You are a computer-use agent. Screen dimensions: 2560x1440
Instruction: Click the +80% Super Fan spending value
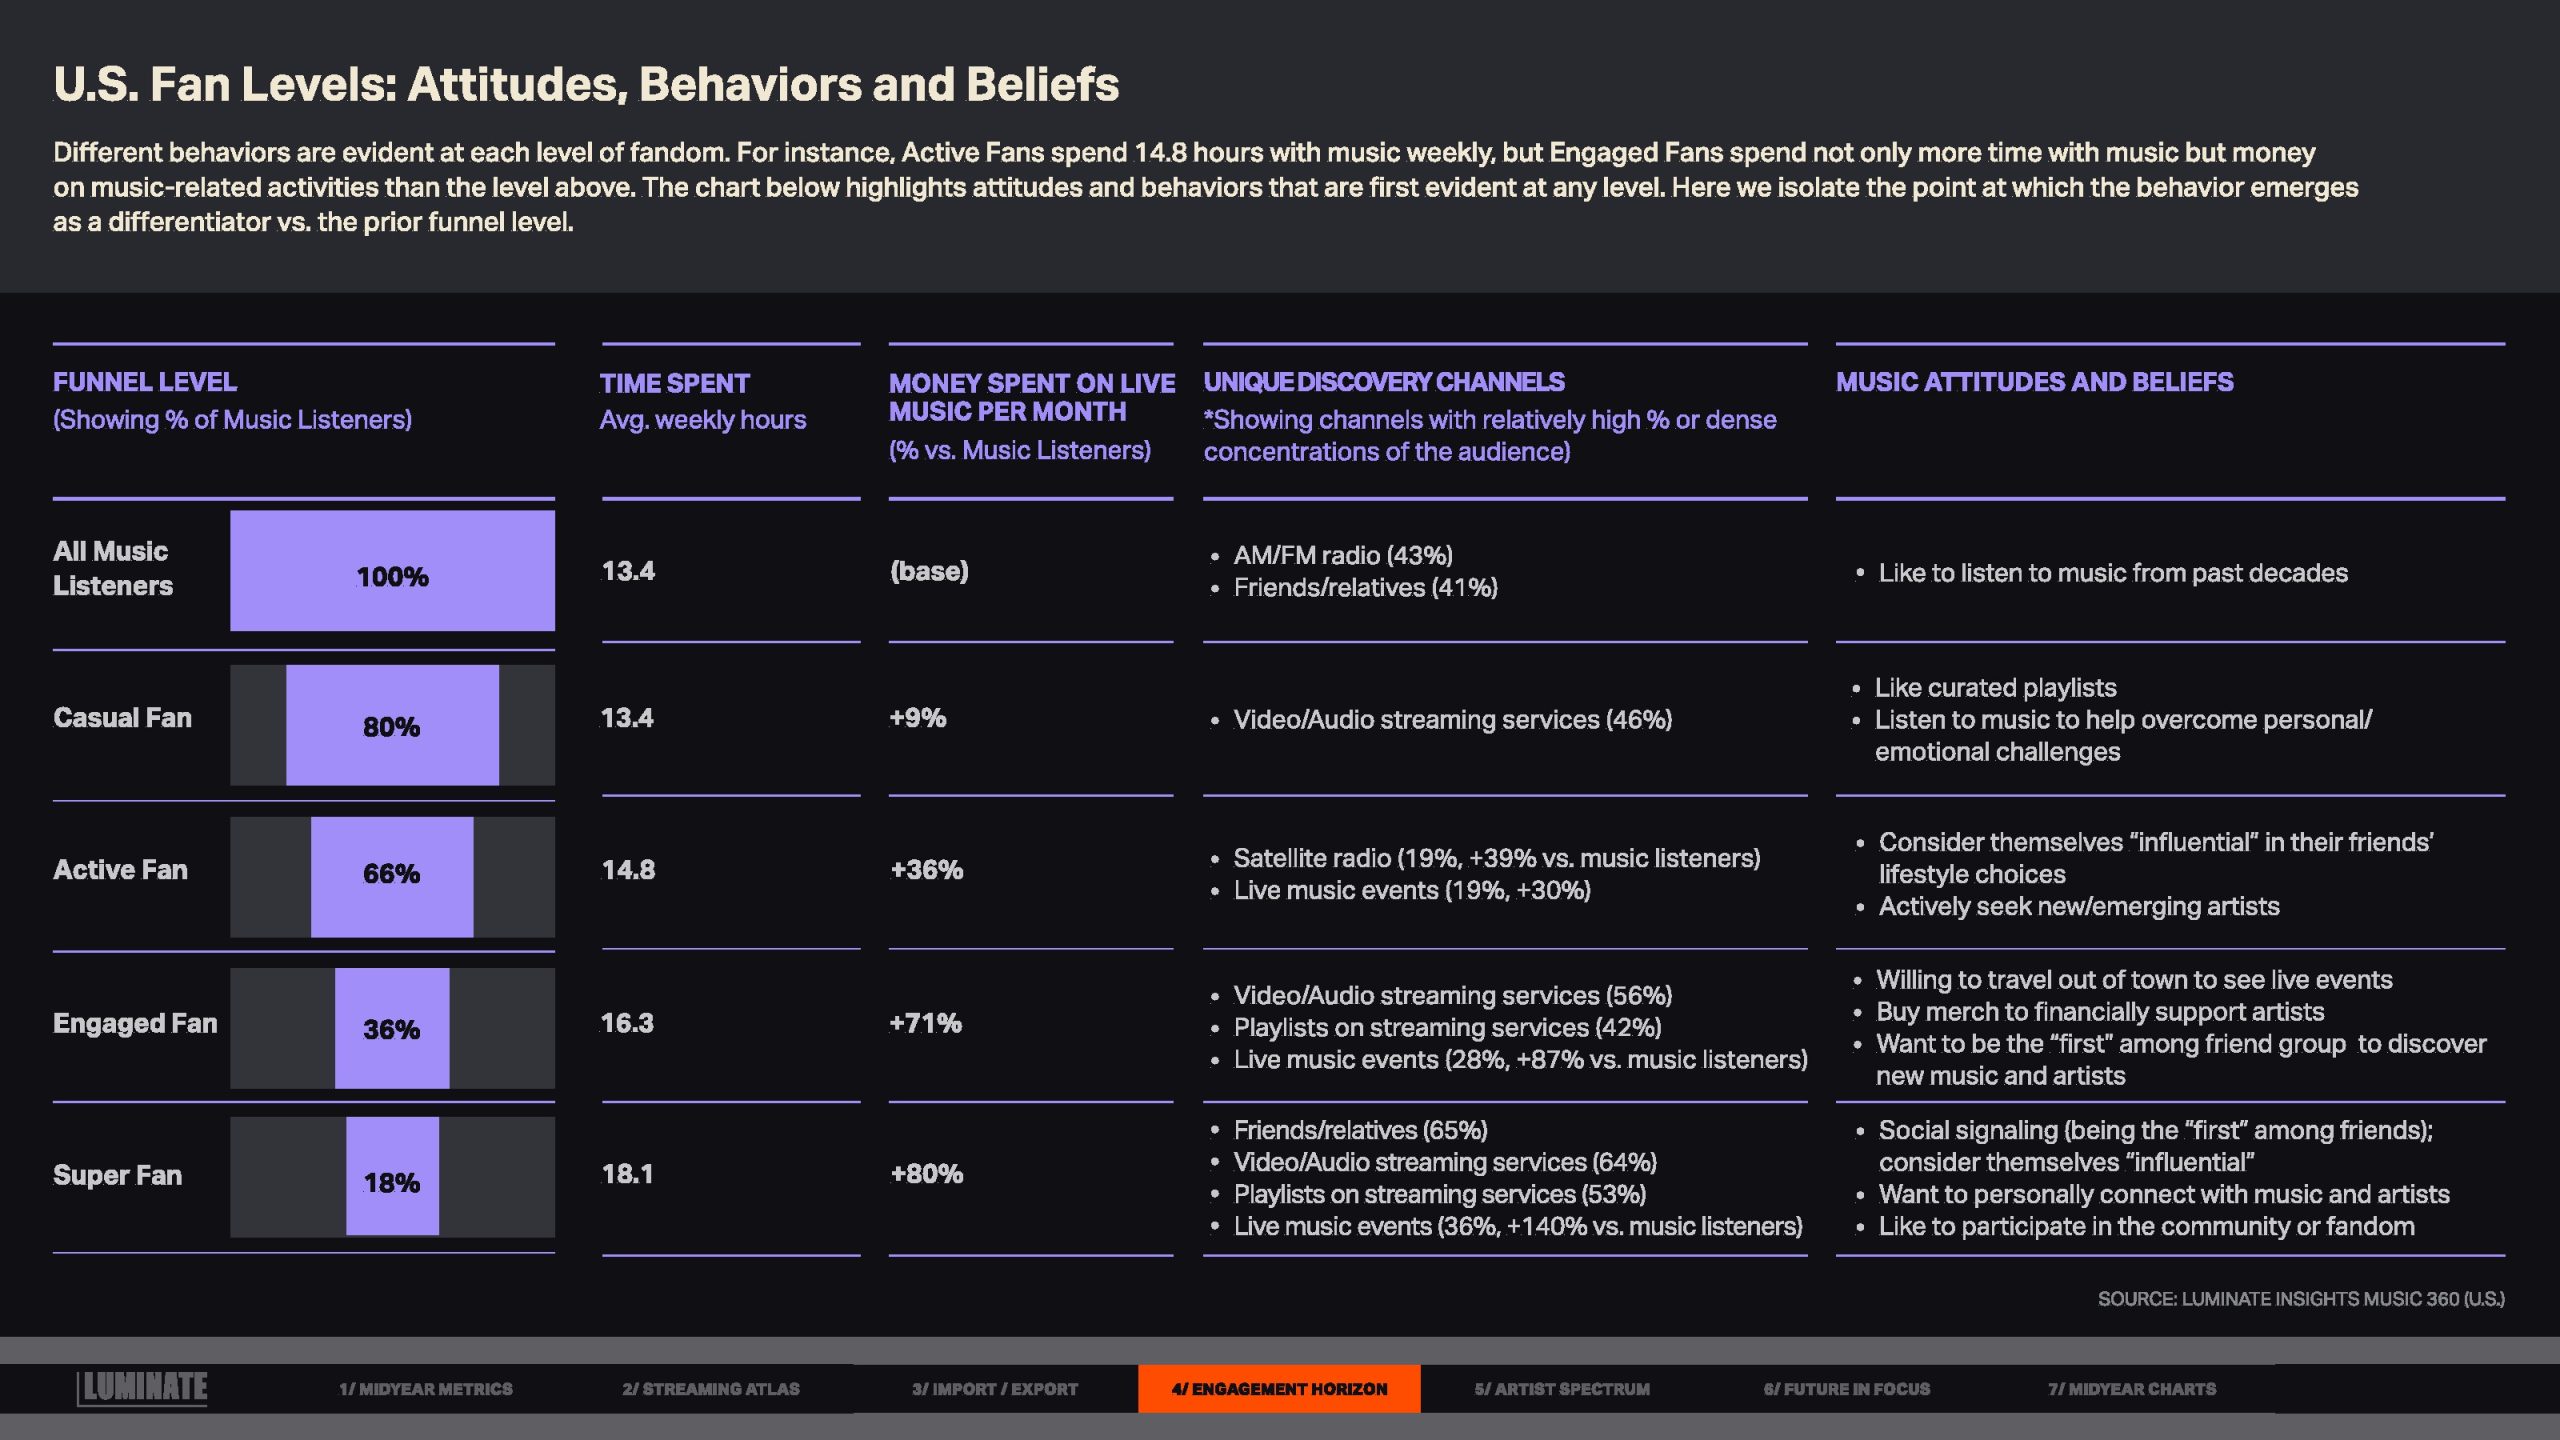click(927, 1174)
